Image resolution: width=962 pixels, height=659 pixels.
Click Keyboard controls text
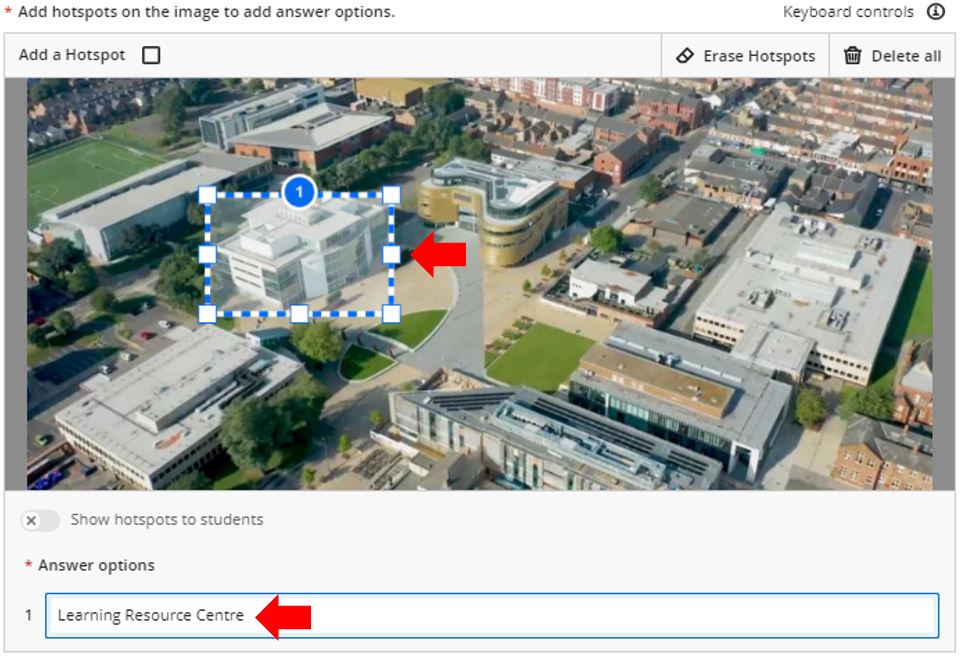848,12
